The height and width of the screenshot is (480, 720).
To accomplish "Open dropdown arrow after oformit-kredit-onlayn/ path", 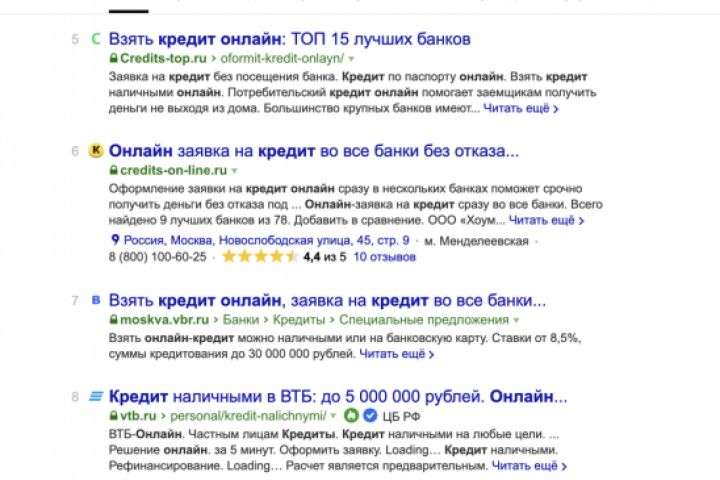I will 351,61.
